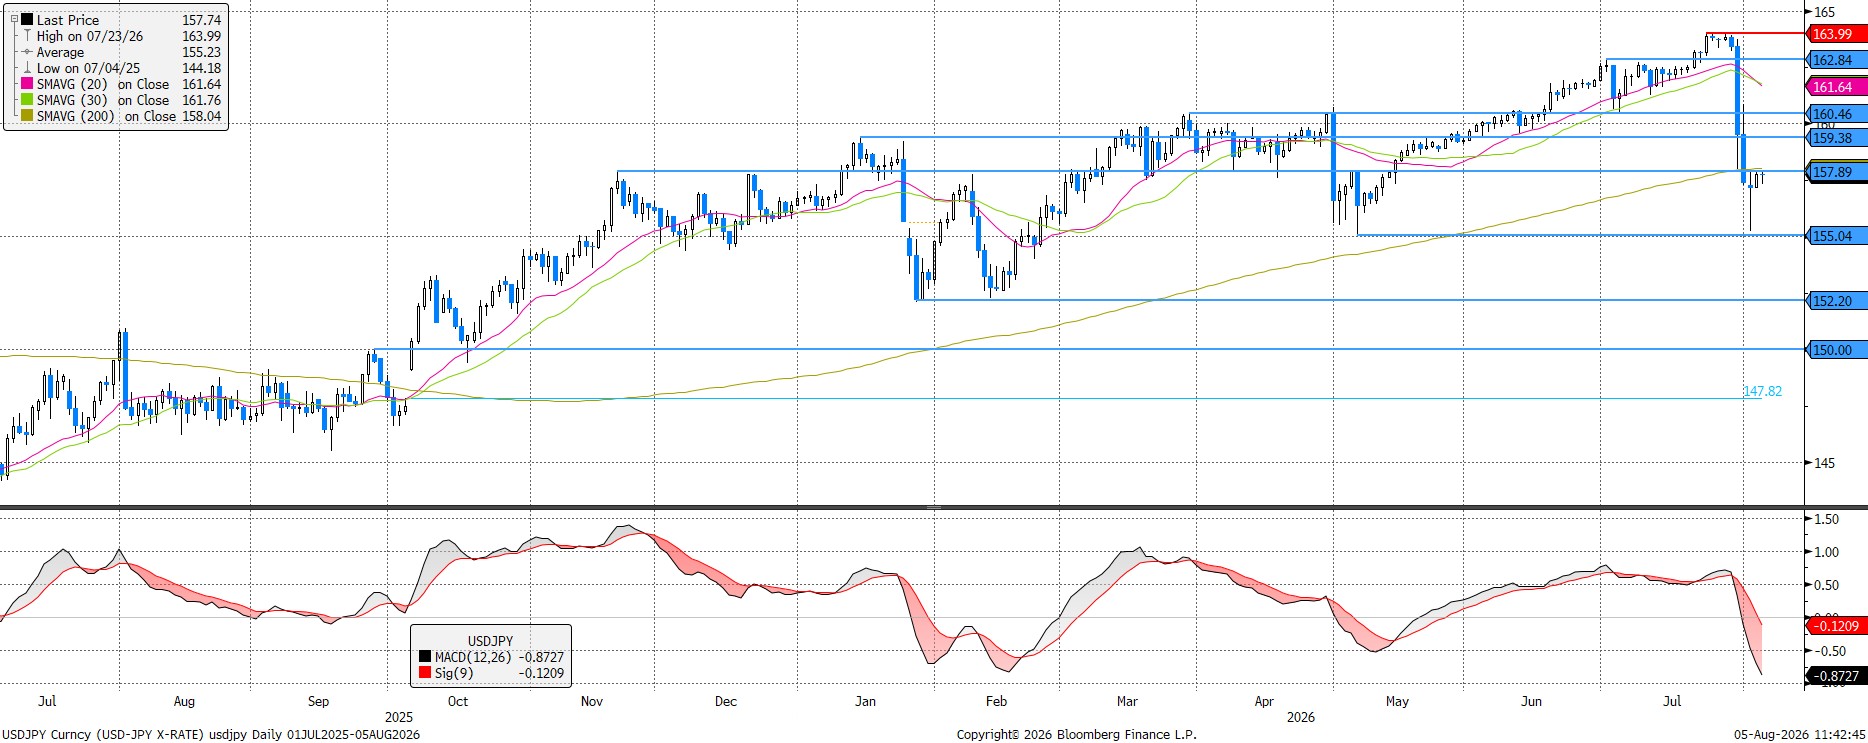Image resolution: width=1868 pixels, height=743 pixels.
Task: Click the olive SMAVG (200) legend swatch
Action: coord(27,116)
